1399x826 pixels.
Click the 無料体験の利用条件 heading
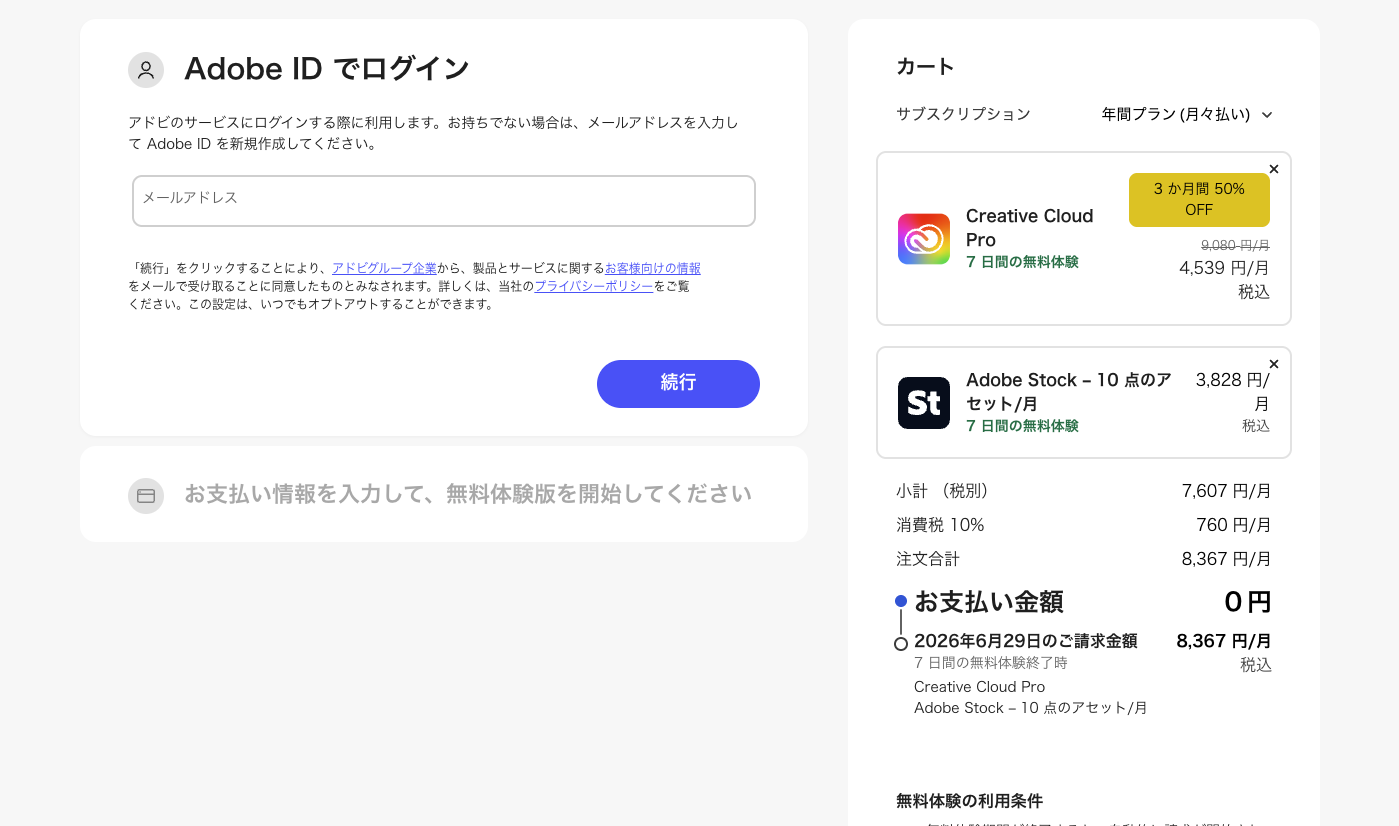click(970, 801)
